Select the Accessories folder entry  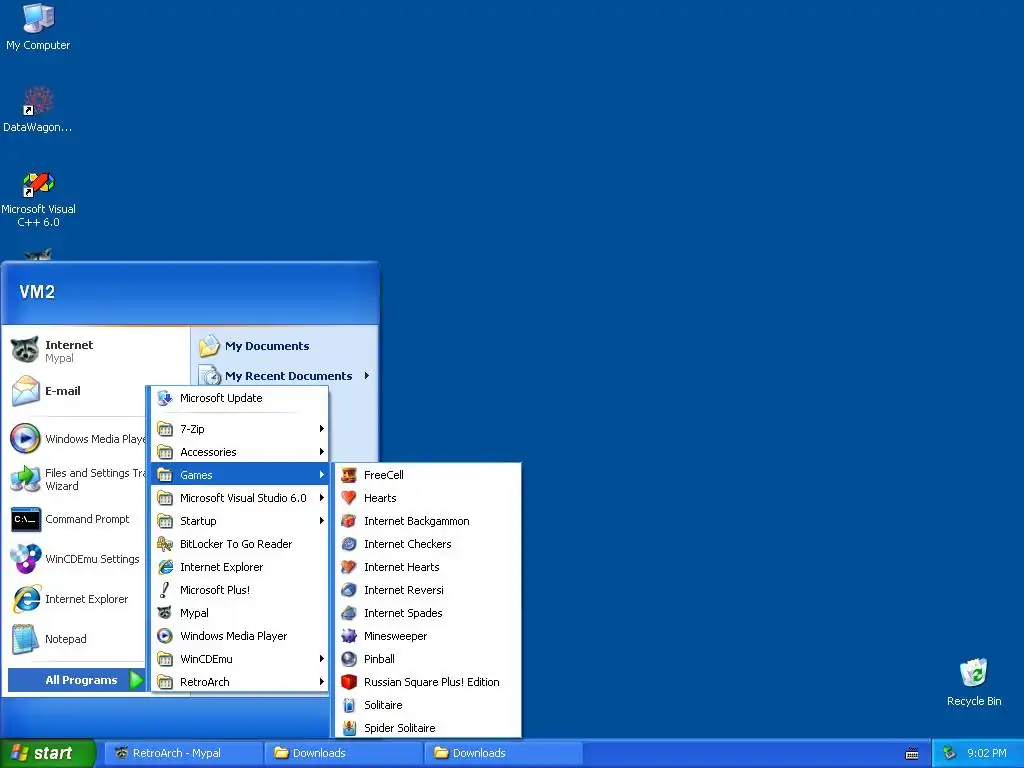(240, 451)
